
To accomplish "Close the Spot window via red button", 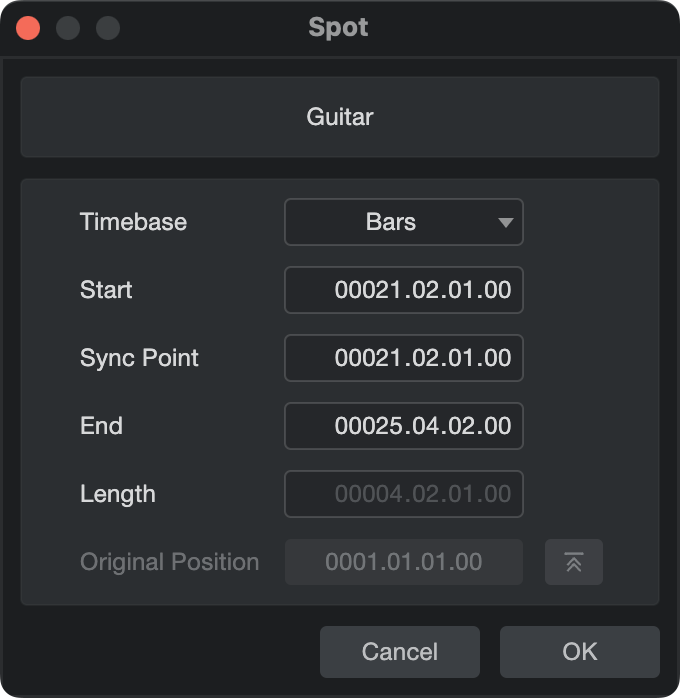I will 28,28.
